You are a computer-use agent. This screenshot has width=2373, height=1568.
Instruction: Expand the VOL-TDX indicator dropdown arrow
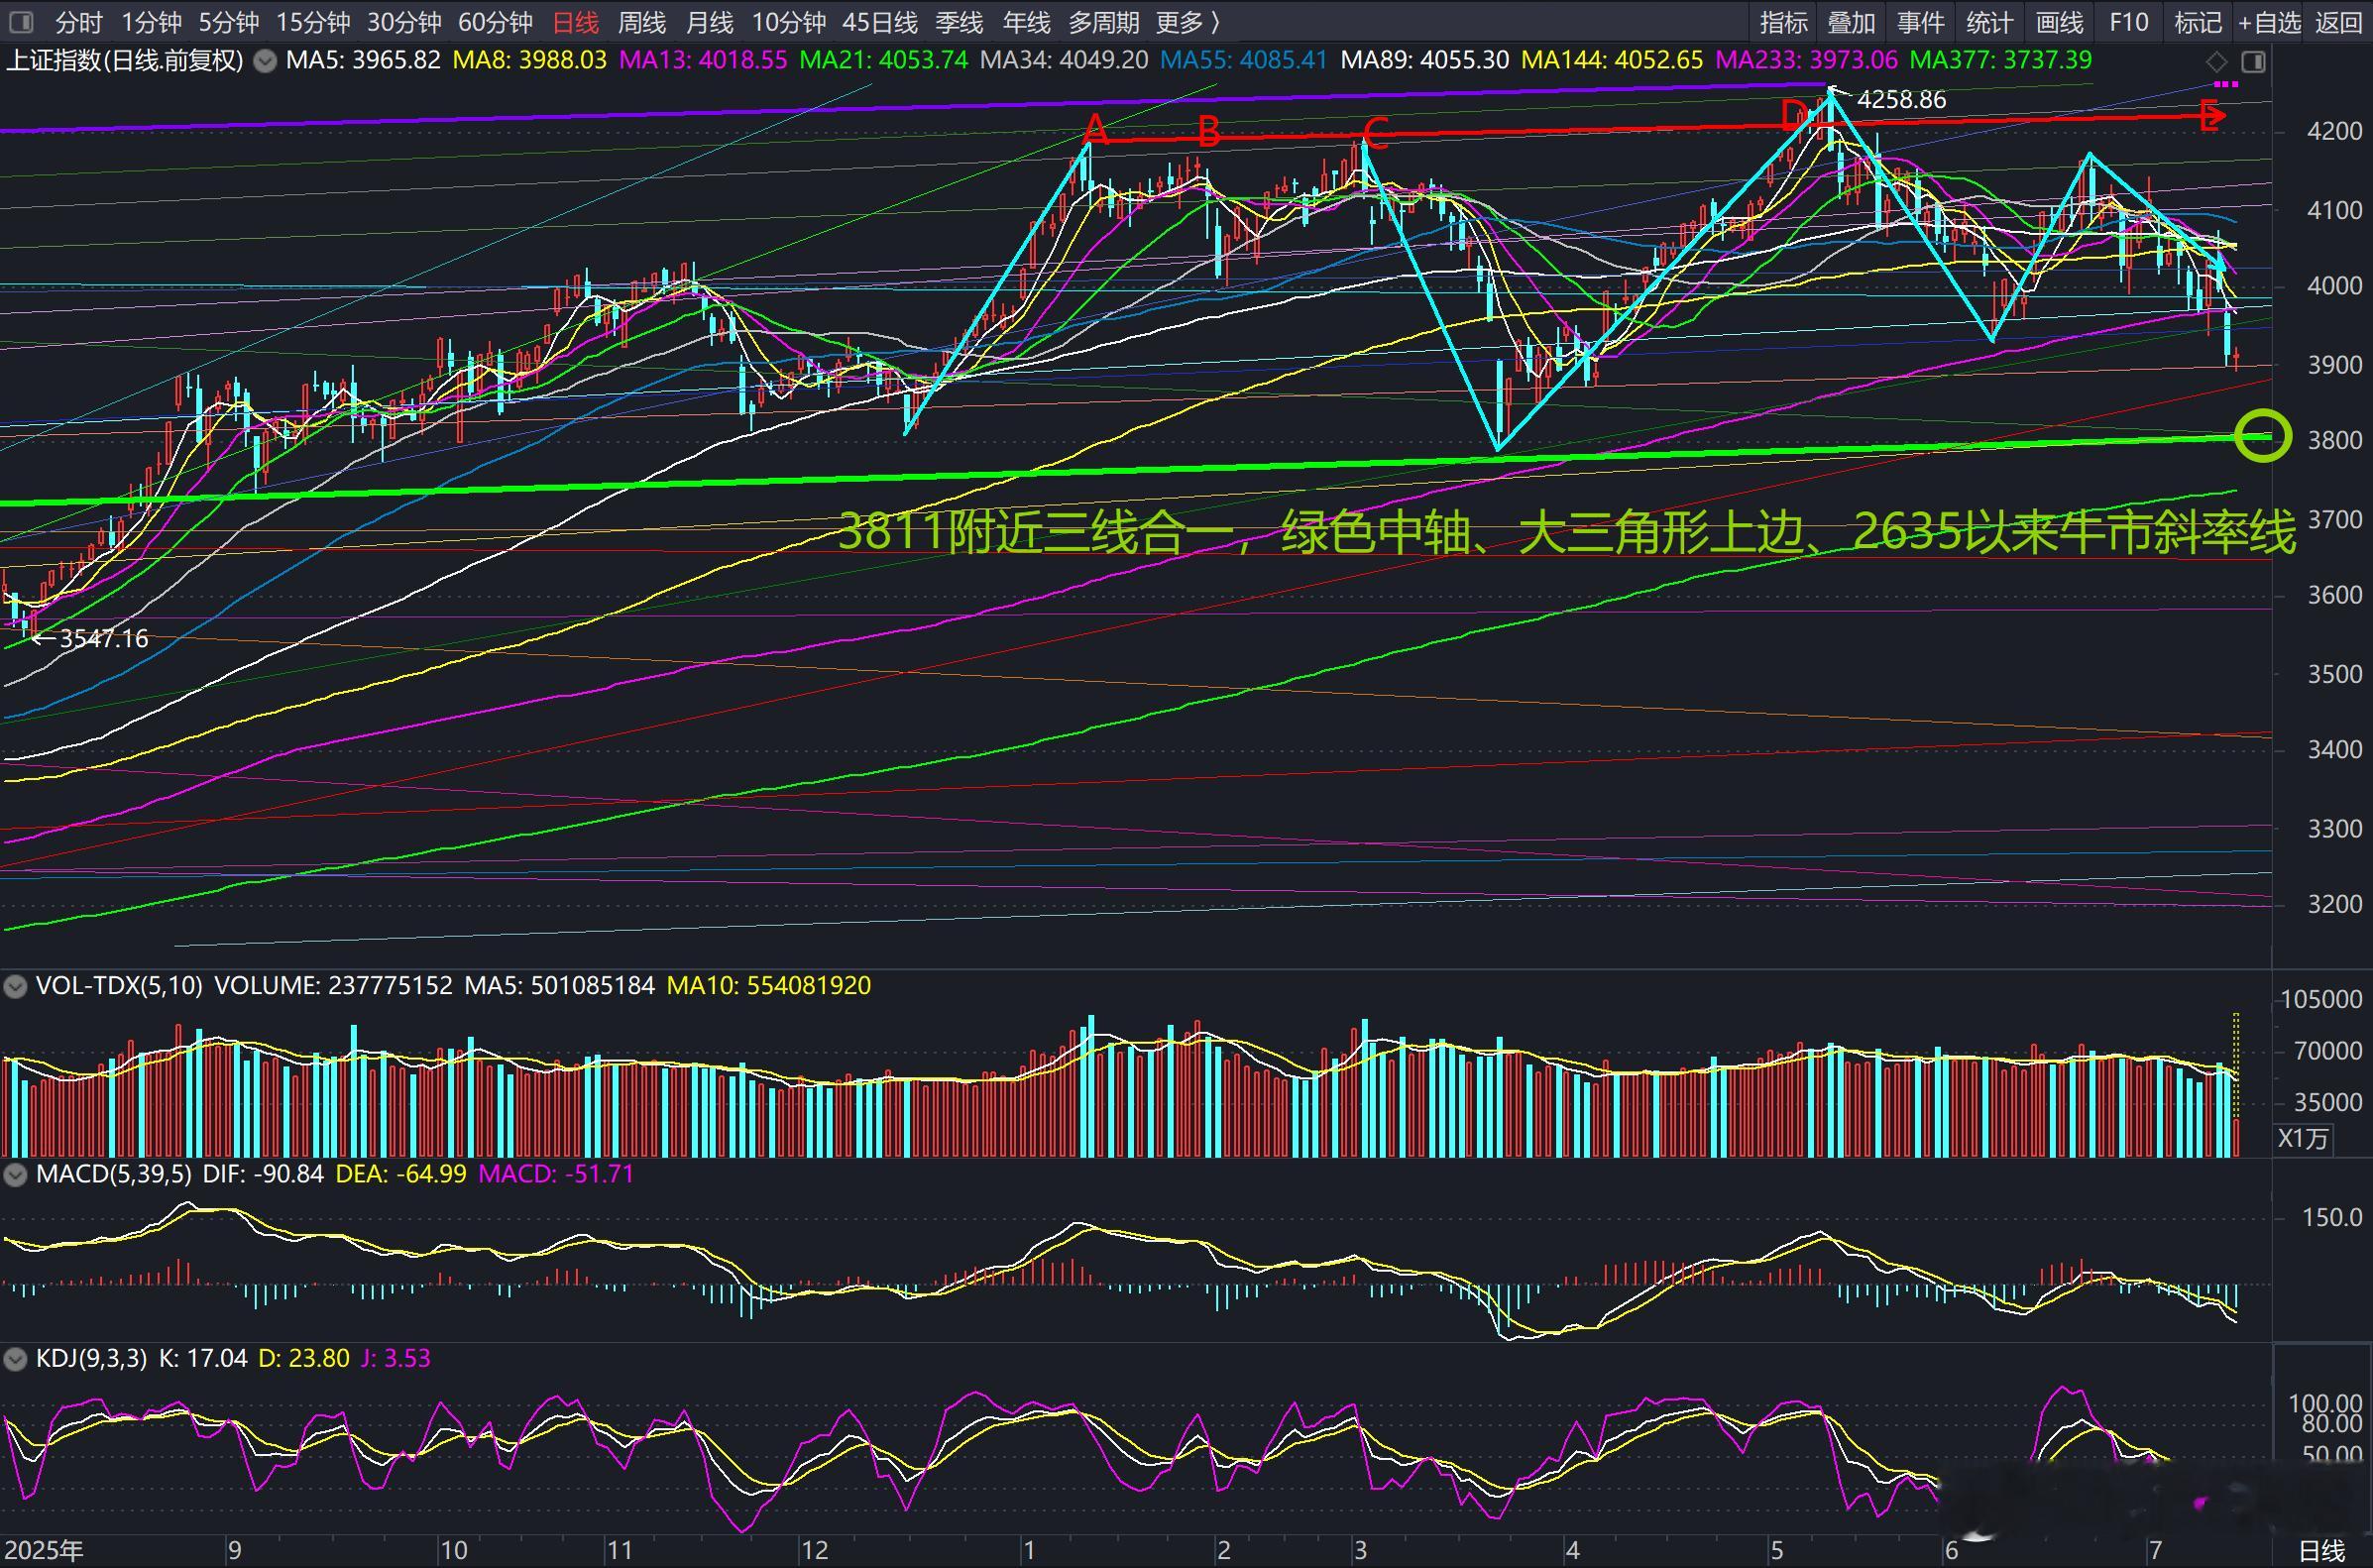[15, 987]
